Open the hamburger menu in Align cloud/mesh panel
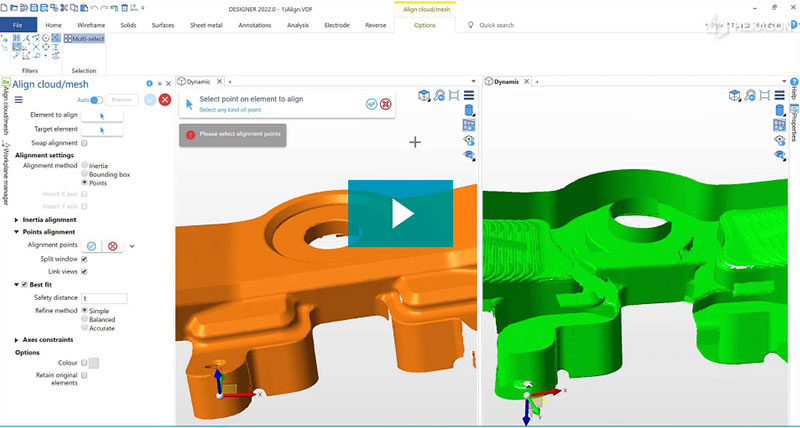The height and width of the screenshot is (428, 800). (x=18, y=99)
